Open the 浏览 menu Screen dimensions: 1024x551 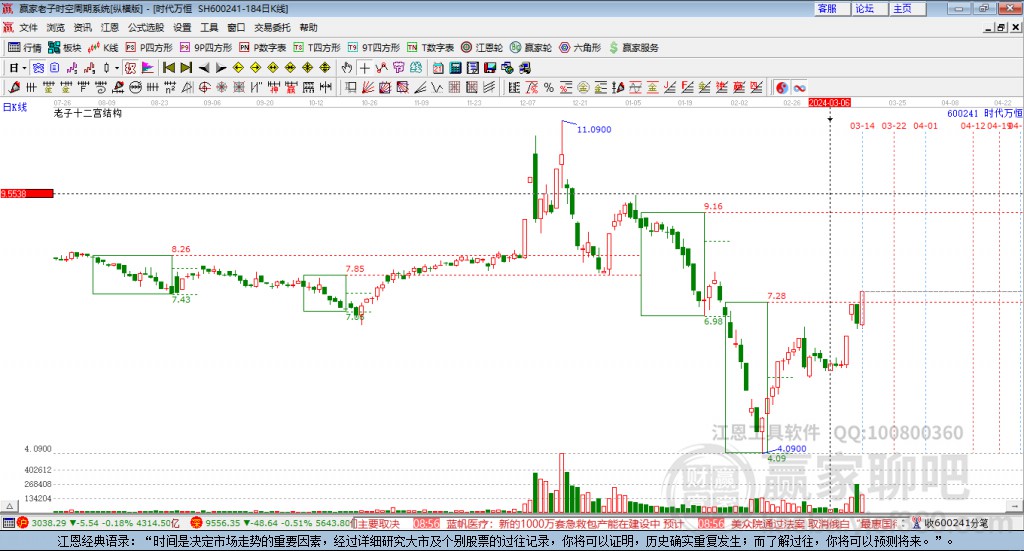[56, 27]
